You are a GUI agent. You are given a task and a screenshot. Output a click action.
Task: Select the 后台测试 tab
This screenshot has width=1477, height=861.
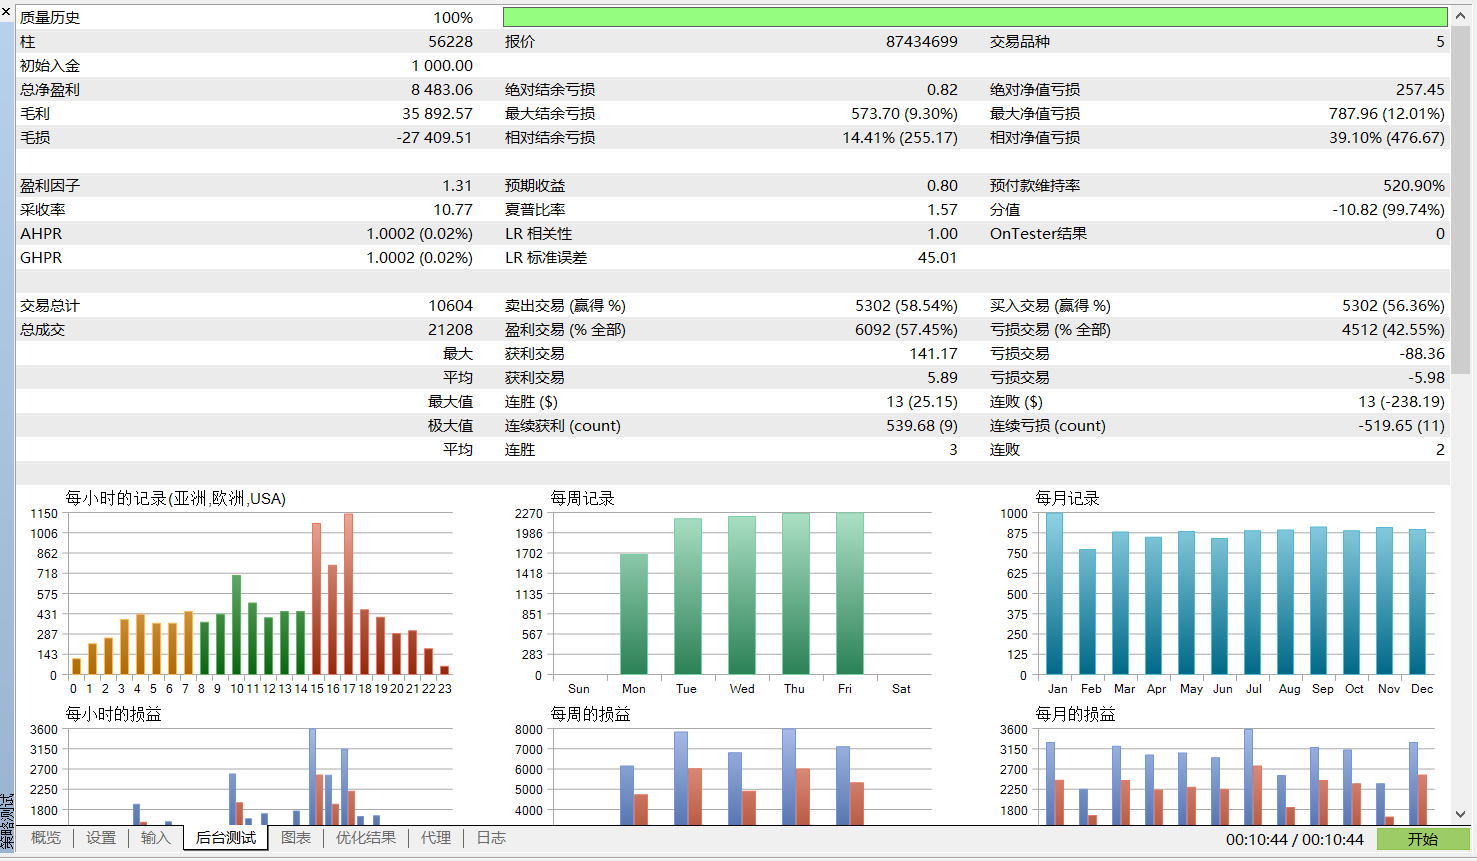click(x=225, y=839)
